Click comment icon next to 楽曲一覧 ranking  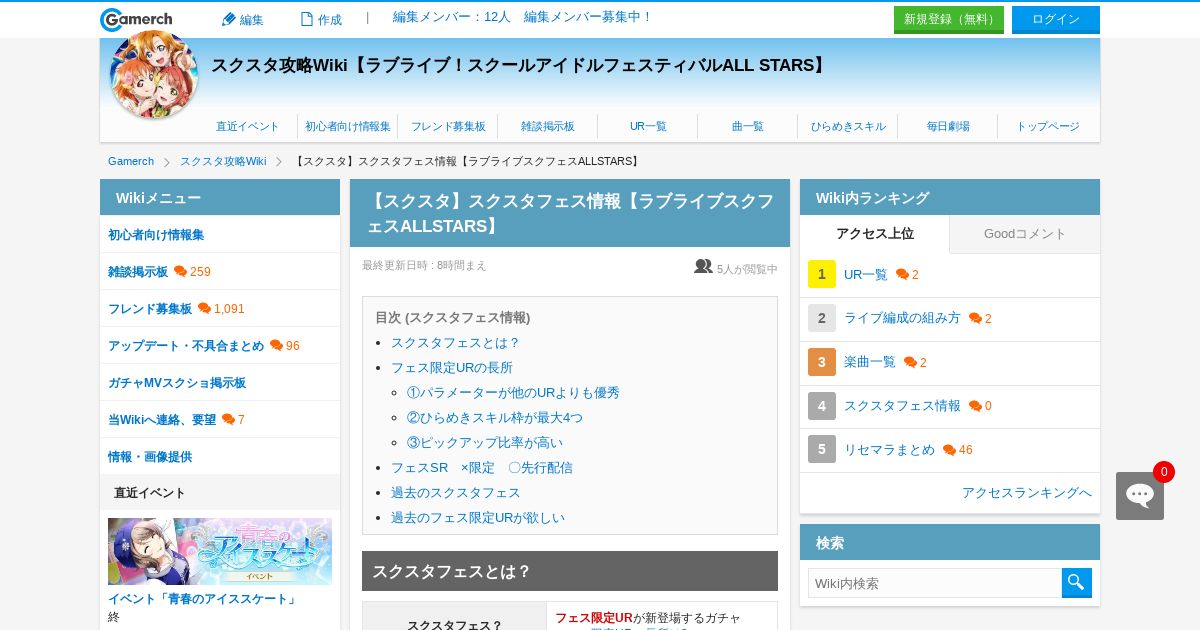pos(910,362)
